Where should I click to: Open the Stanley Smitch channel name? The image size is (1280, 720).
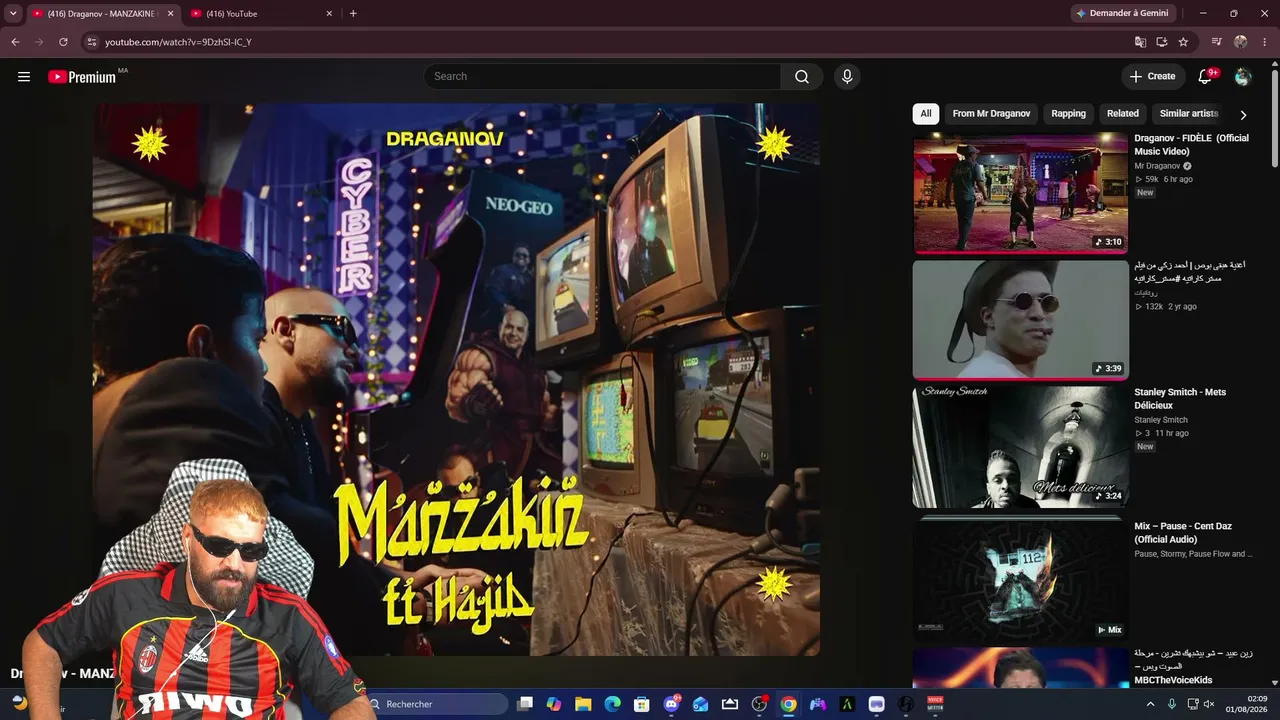click(1161, 420)
